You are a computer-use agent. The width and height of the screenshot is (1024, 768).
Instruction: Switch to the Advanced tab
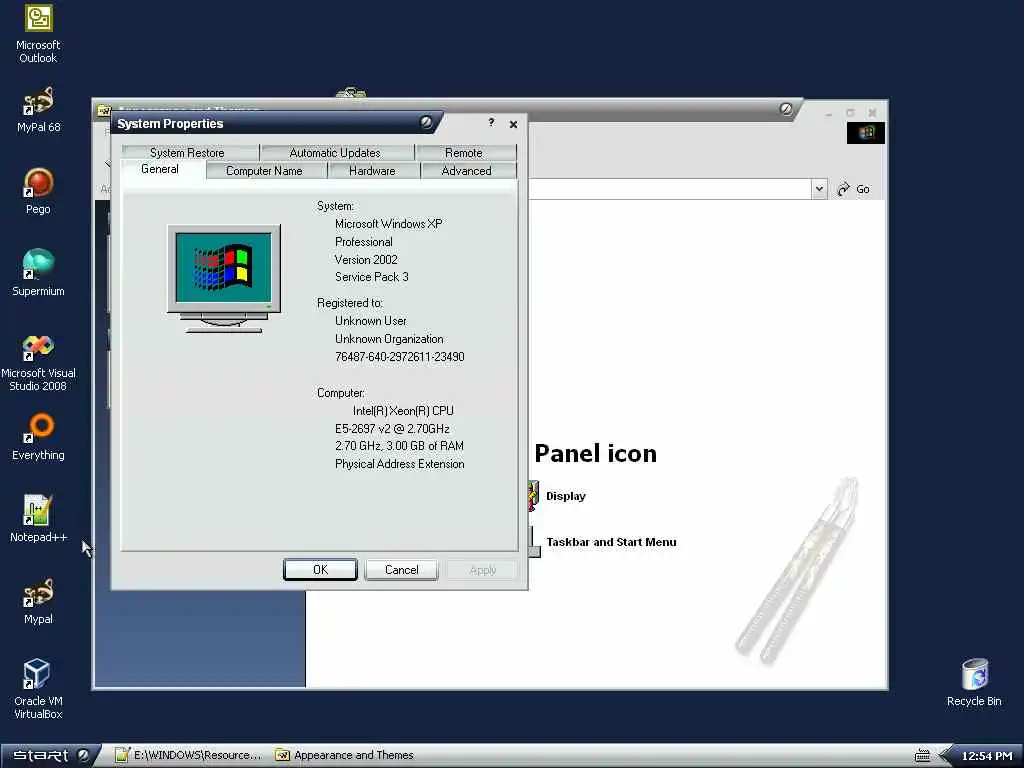(466, 170)
